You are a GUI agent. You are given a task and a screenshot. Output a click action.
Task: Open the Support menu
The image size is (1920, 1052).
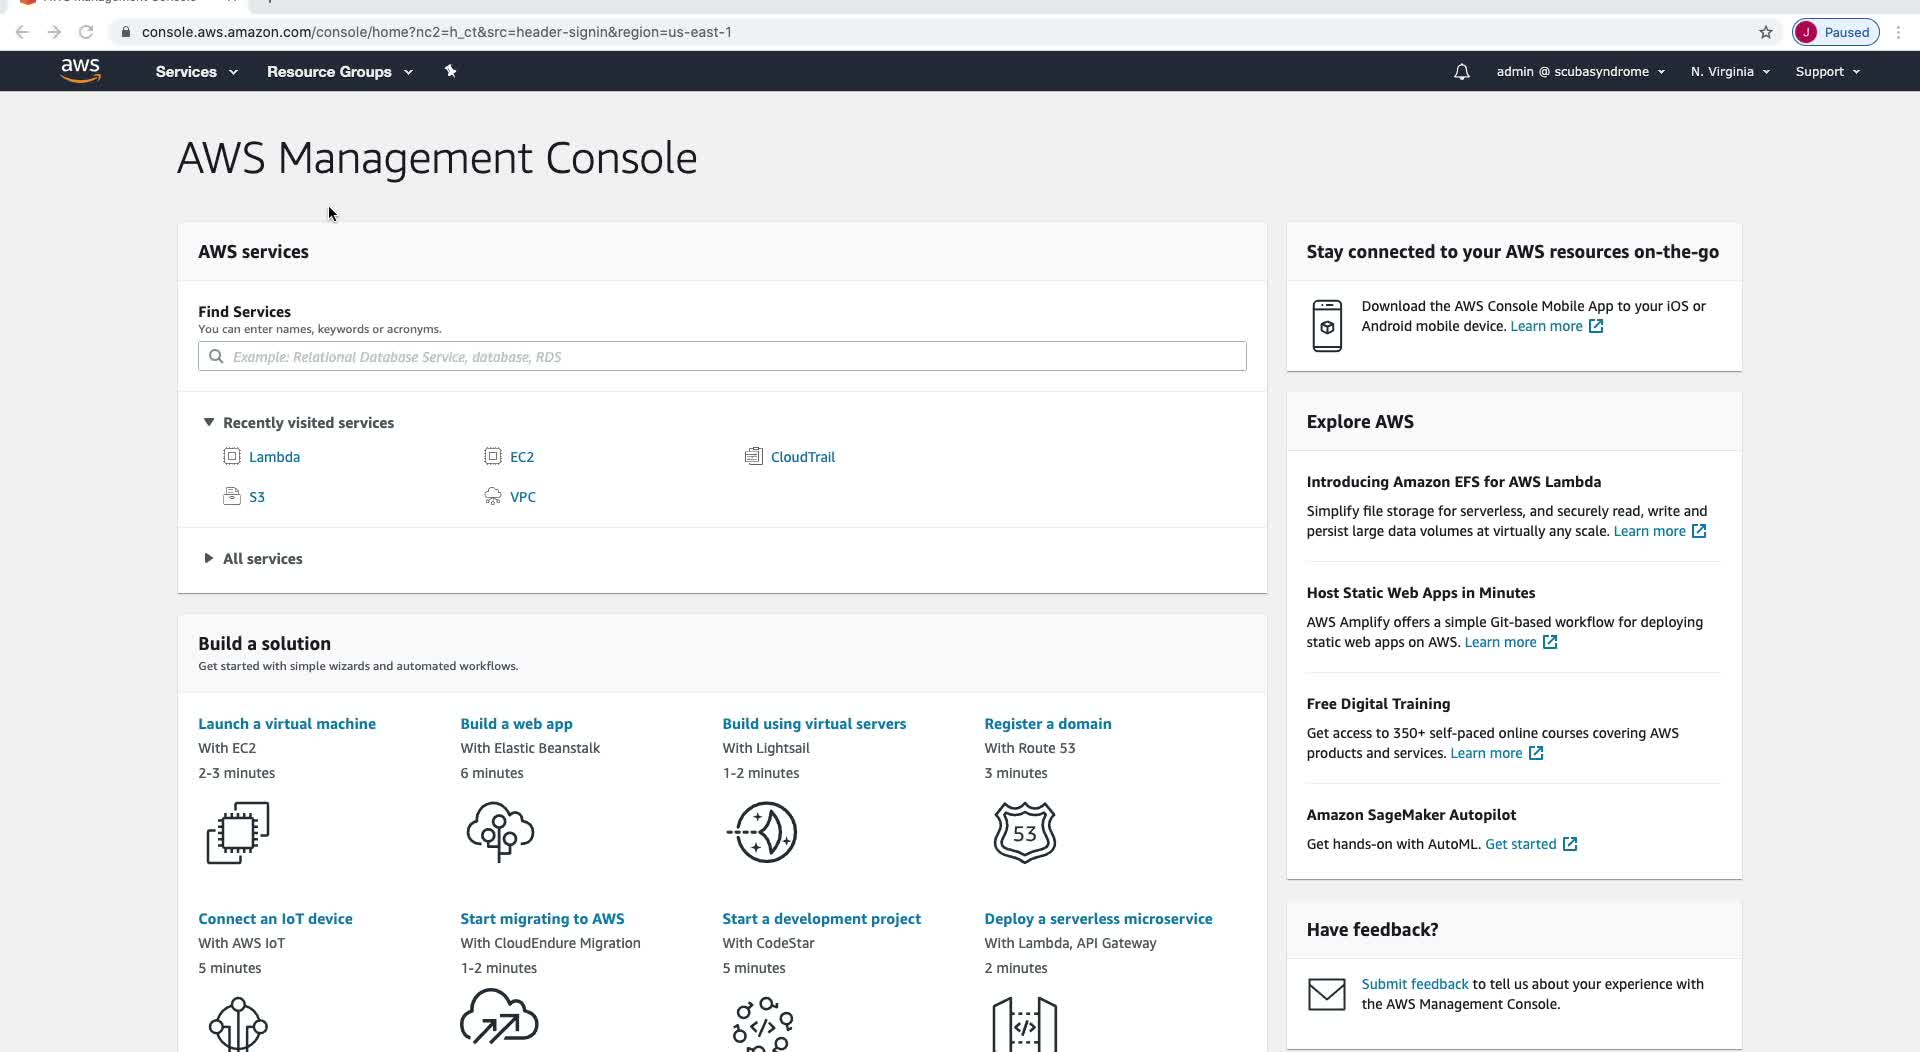(x=1827, y=72)
